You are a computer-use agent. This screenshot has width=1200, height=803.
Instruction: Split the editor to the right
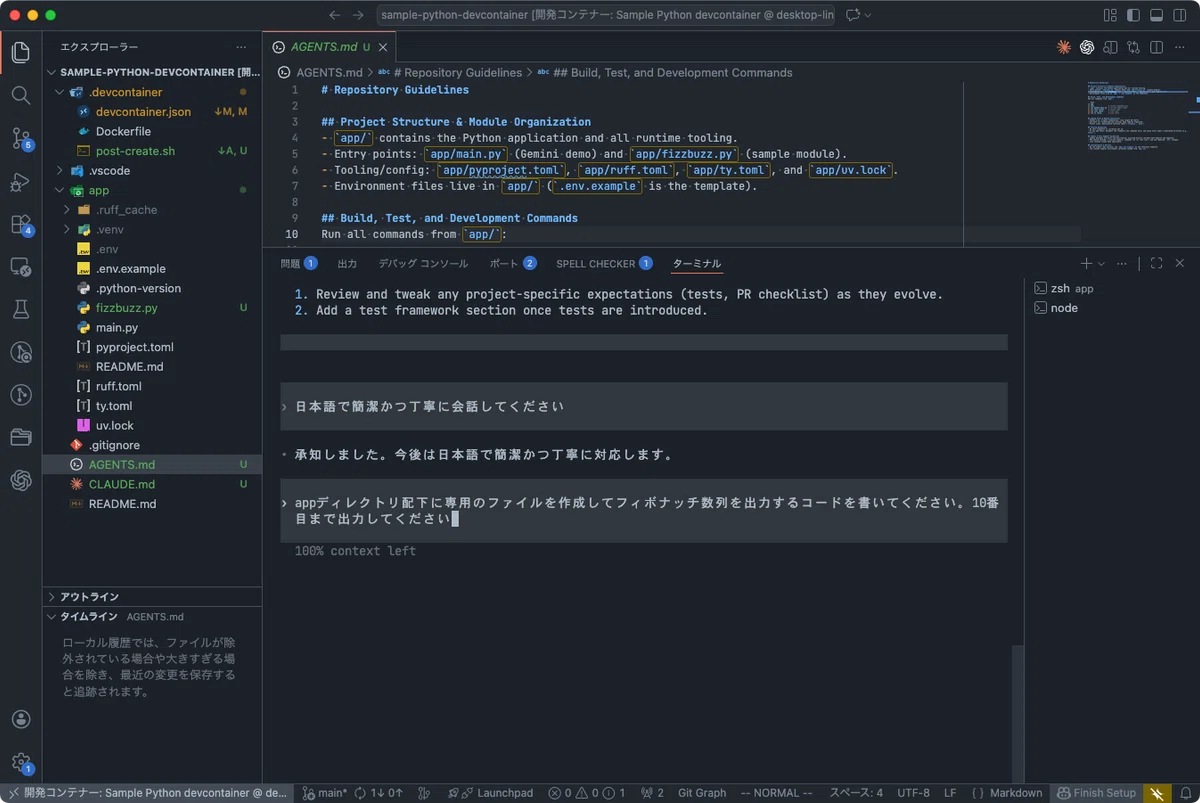click(x=1156, y=47)
